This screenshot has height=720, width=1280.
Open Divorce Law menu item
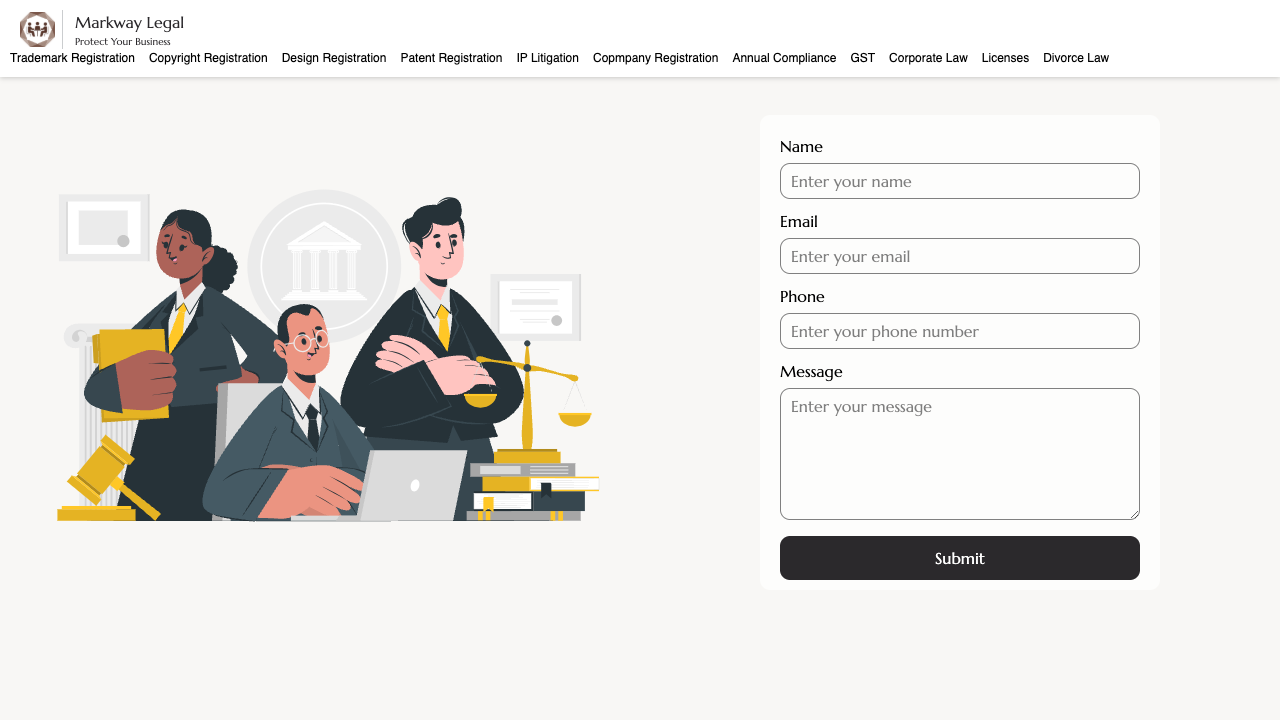pyautogui.click(x=1076, y=58)
